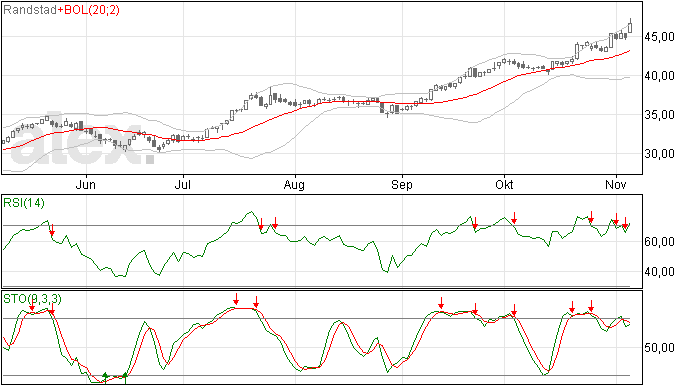Click the 35,00 price axis label
Screen dimensions: 690x387
coord(659,115)
